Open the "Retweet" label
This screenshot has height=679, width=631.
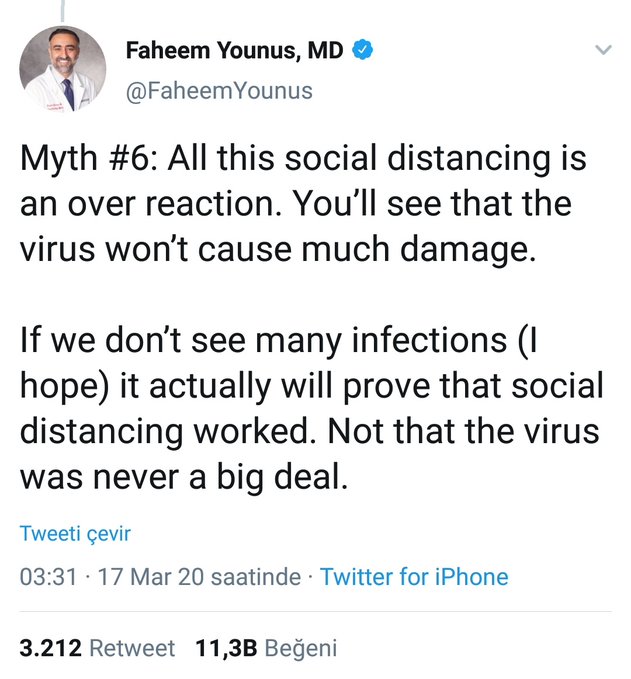132,648
